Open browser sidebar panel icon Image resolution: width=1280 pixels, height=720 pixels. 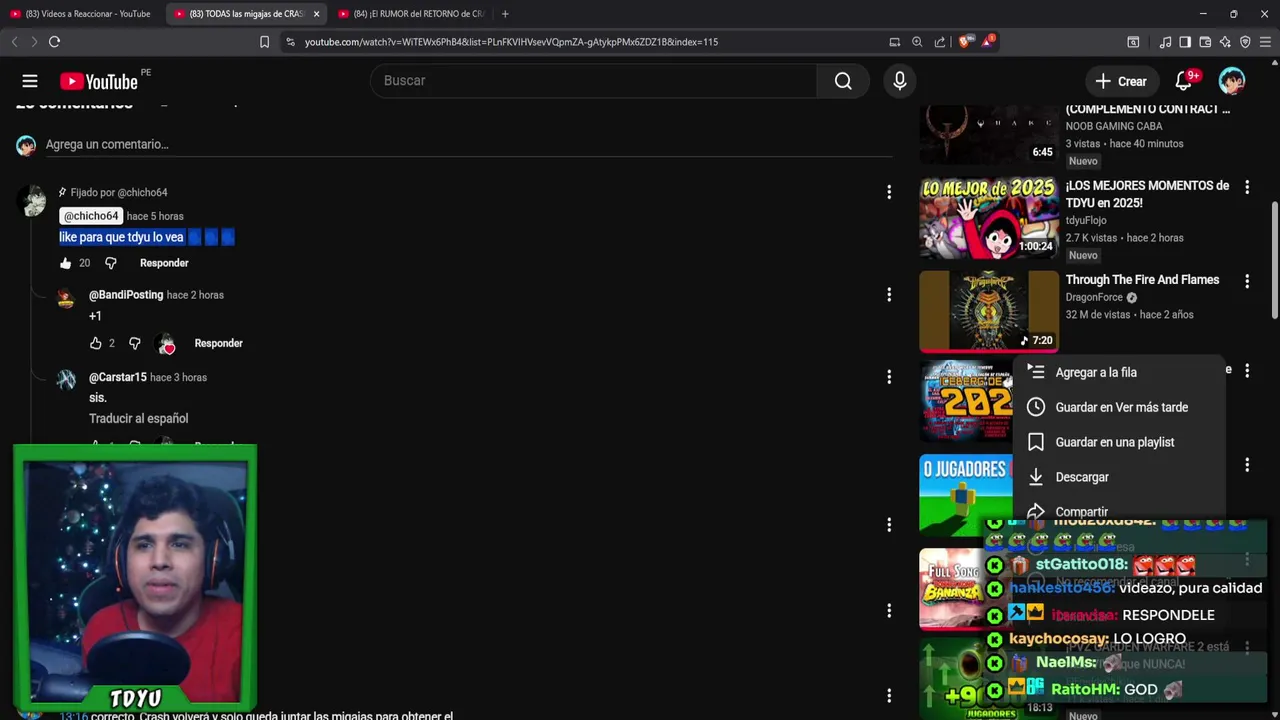pyautogui.click(x=1185, y=42)
